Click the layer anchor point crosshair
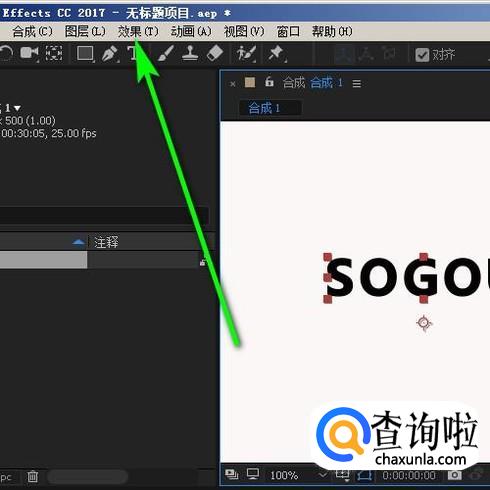Screen dimensions: 490x490 [424, 323]
